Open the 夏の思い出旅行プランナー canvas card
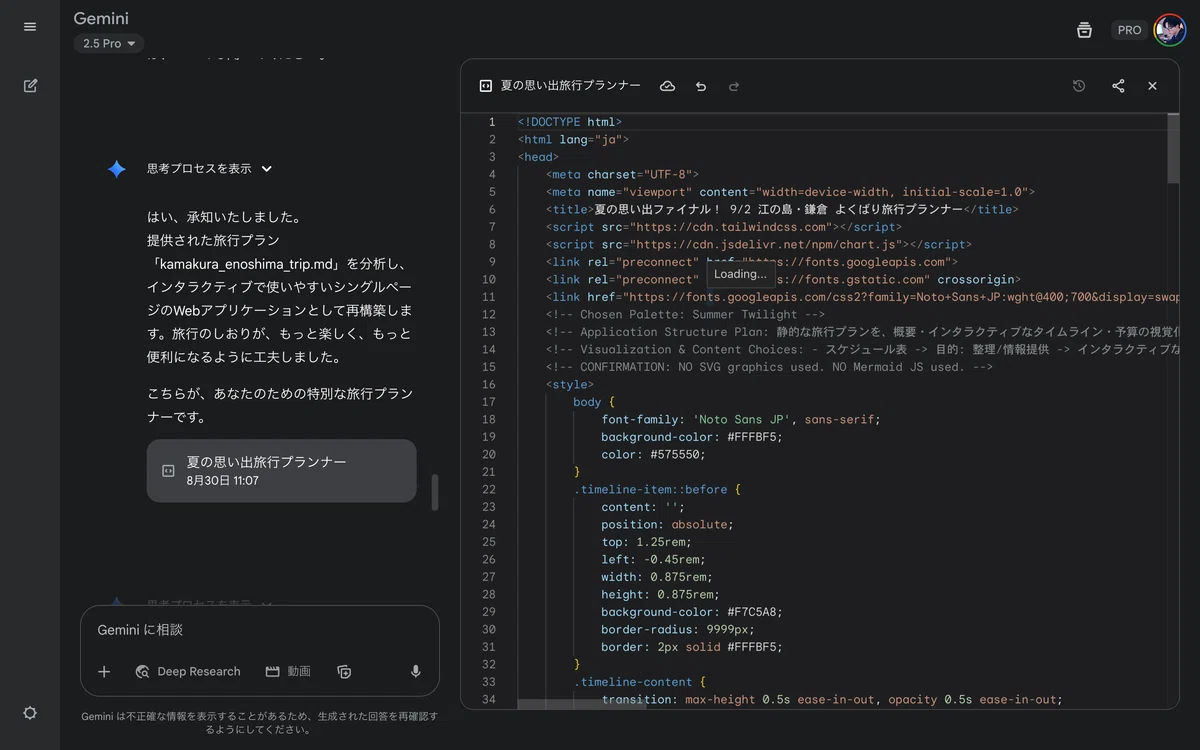This screenshot has height=750, width=1200. pos(281,470)
